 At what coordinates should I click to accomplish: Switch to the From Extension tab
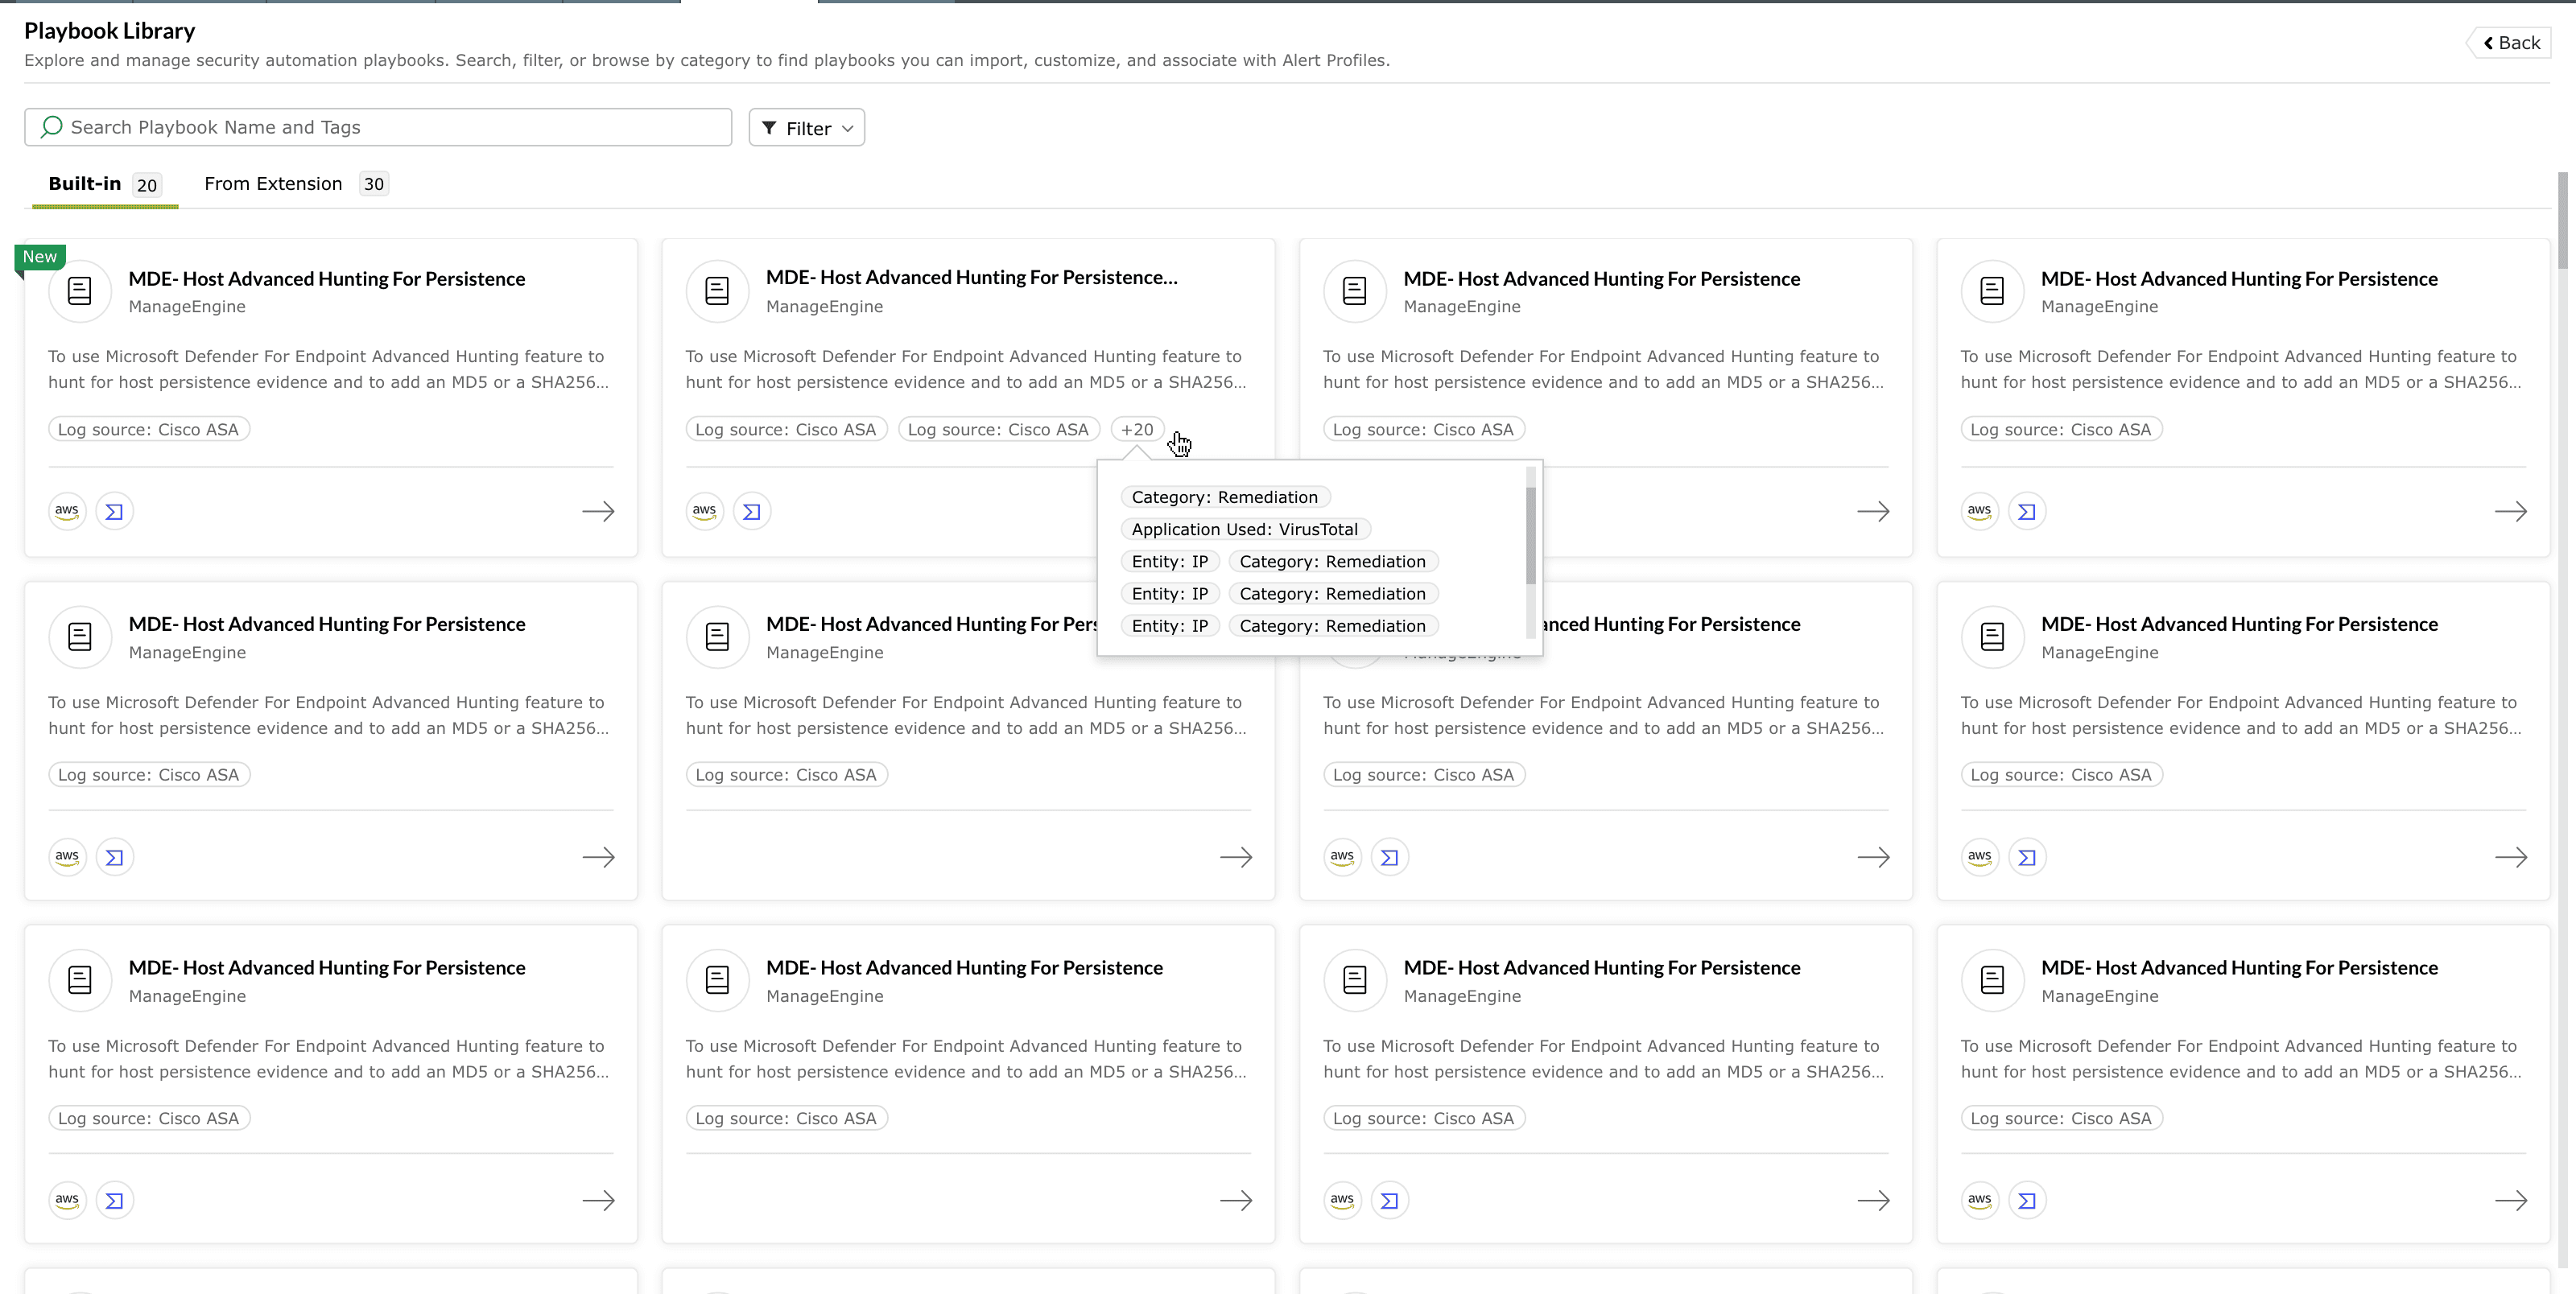(x=295, y=184)
